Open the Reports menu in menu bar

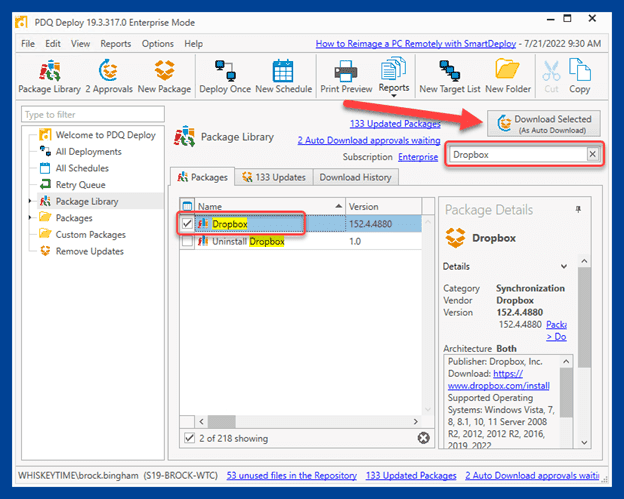pyautogui.click(x=115, y=43)
